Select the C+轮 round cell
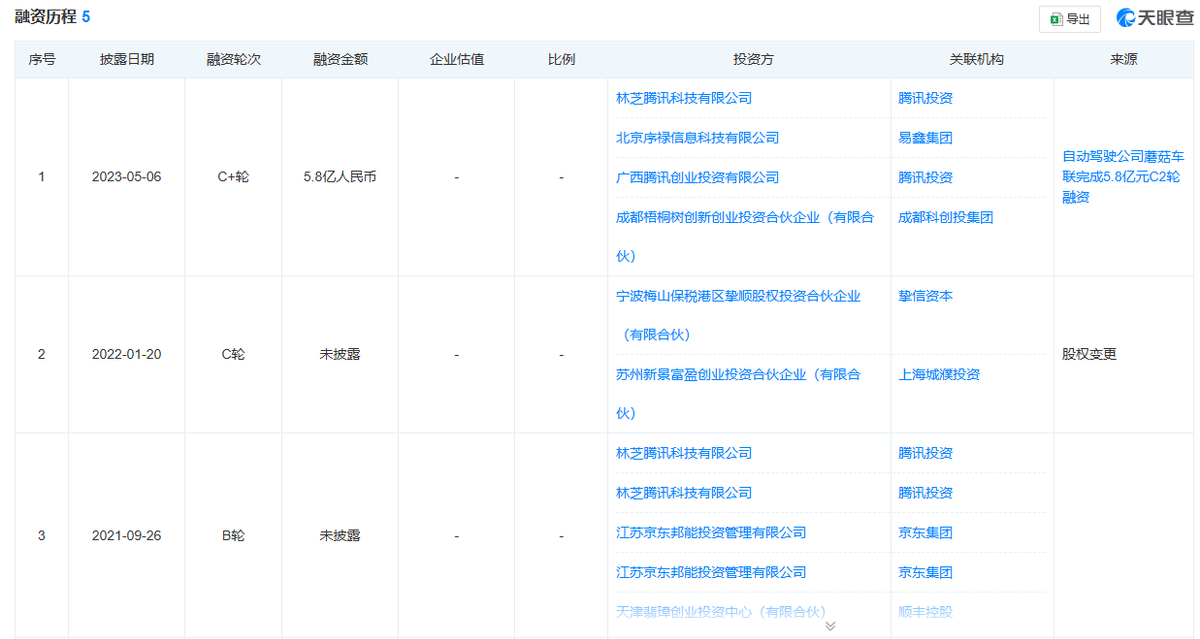Image resolution: width=1200 pixels, height=639 pixels. [x=233, y=177]
